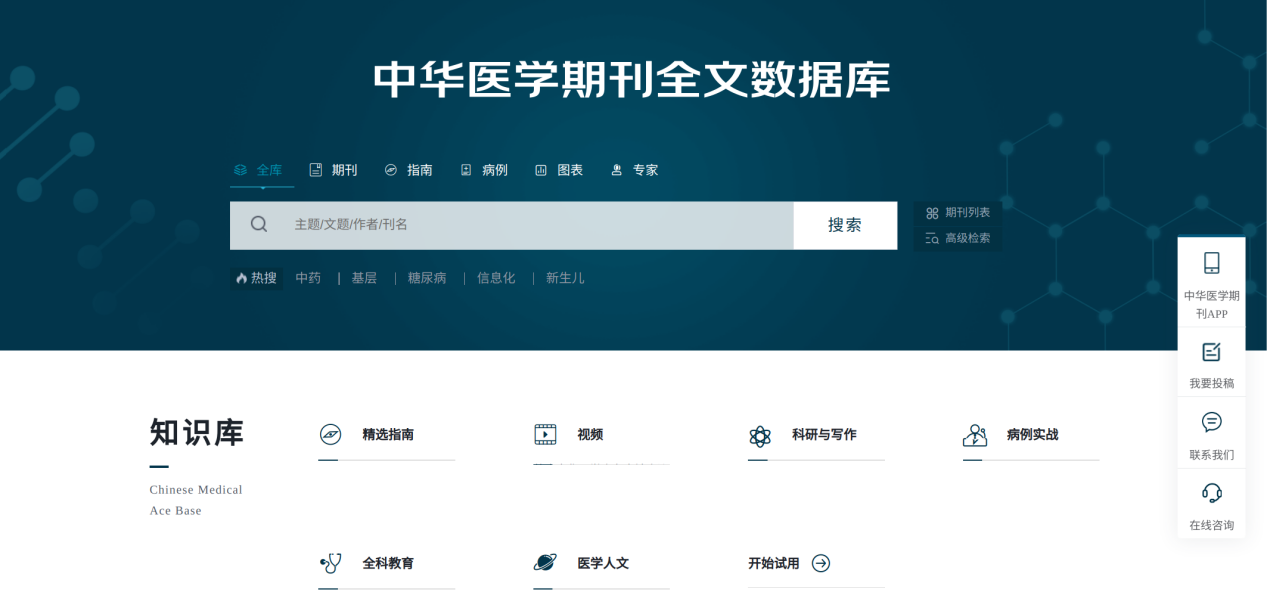Image resolution: width=1267 pixels, height=611 pixels.
Task: Open the 医学人文 planet icon
Action: click(x=545, y=563)
